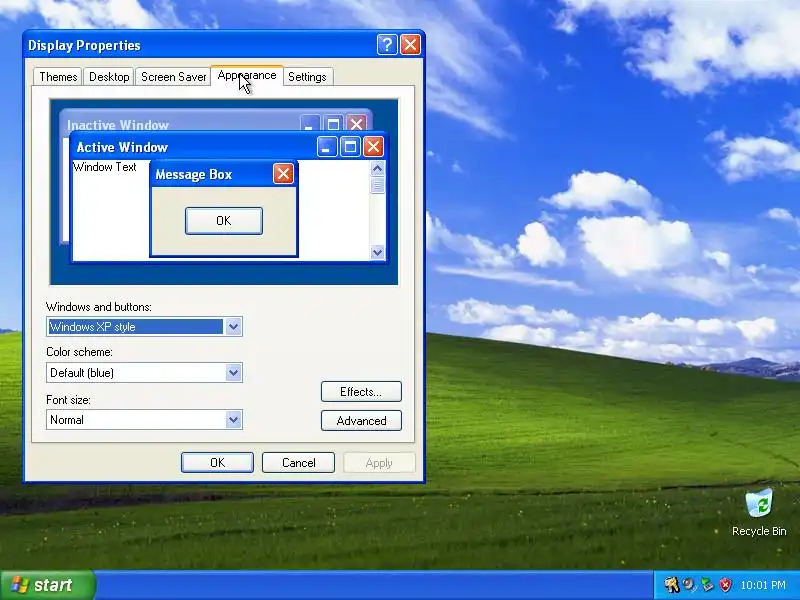The image size is (800, 600).
Task: Click the 10:01 PM system clock
Action: point(763,585)
